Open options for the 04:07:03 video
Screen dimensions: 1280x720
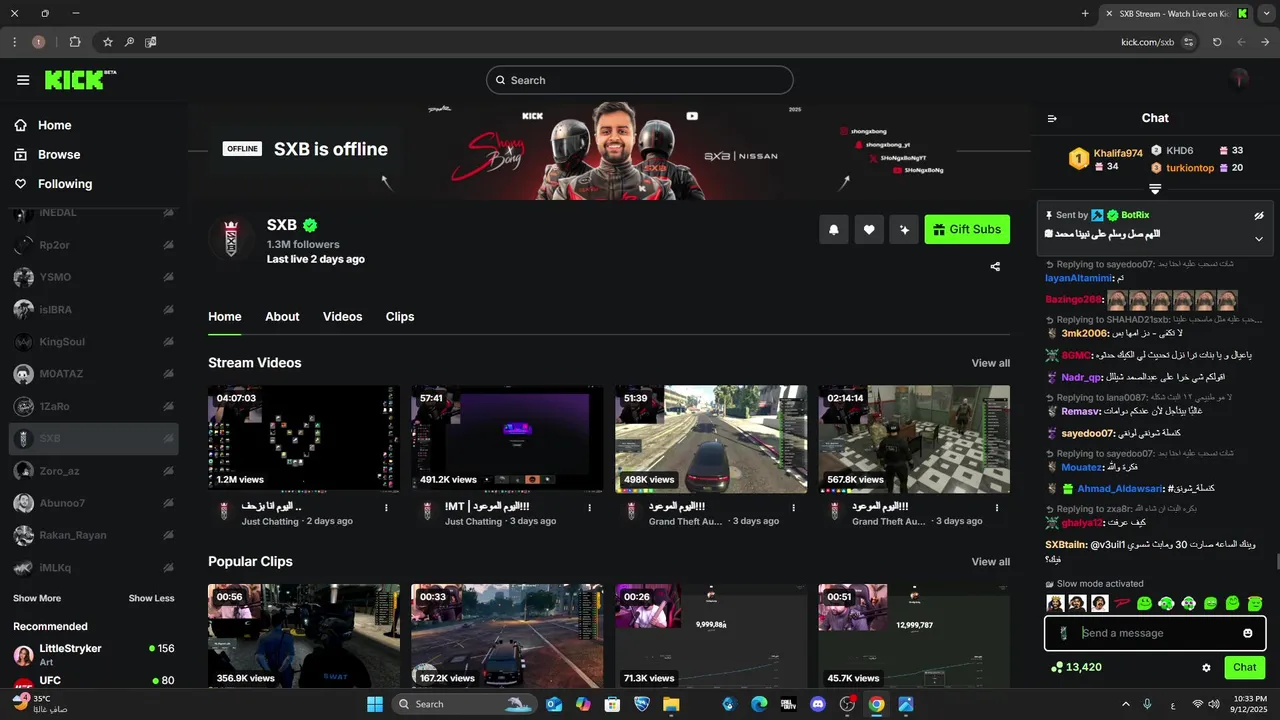386,508
